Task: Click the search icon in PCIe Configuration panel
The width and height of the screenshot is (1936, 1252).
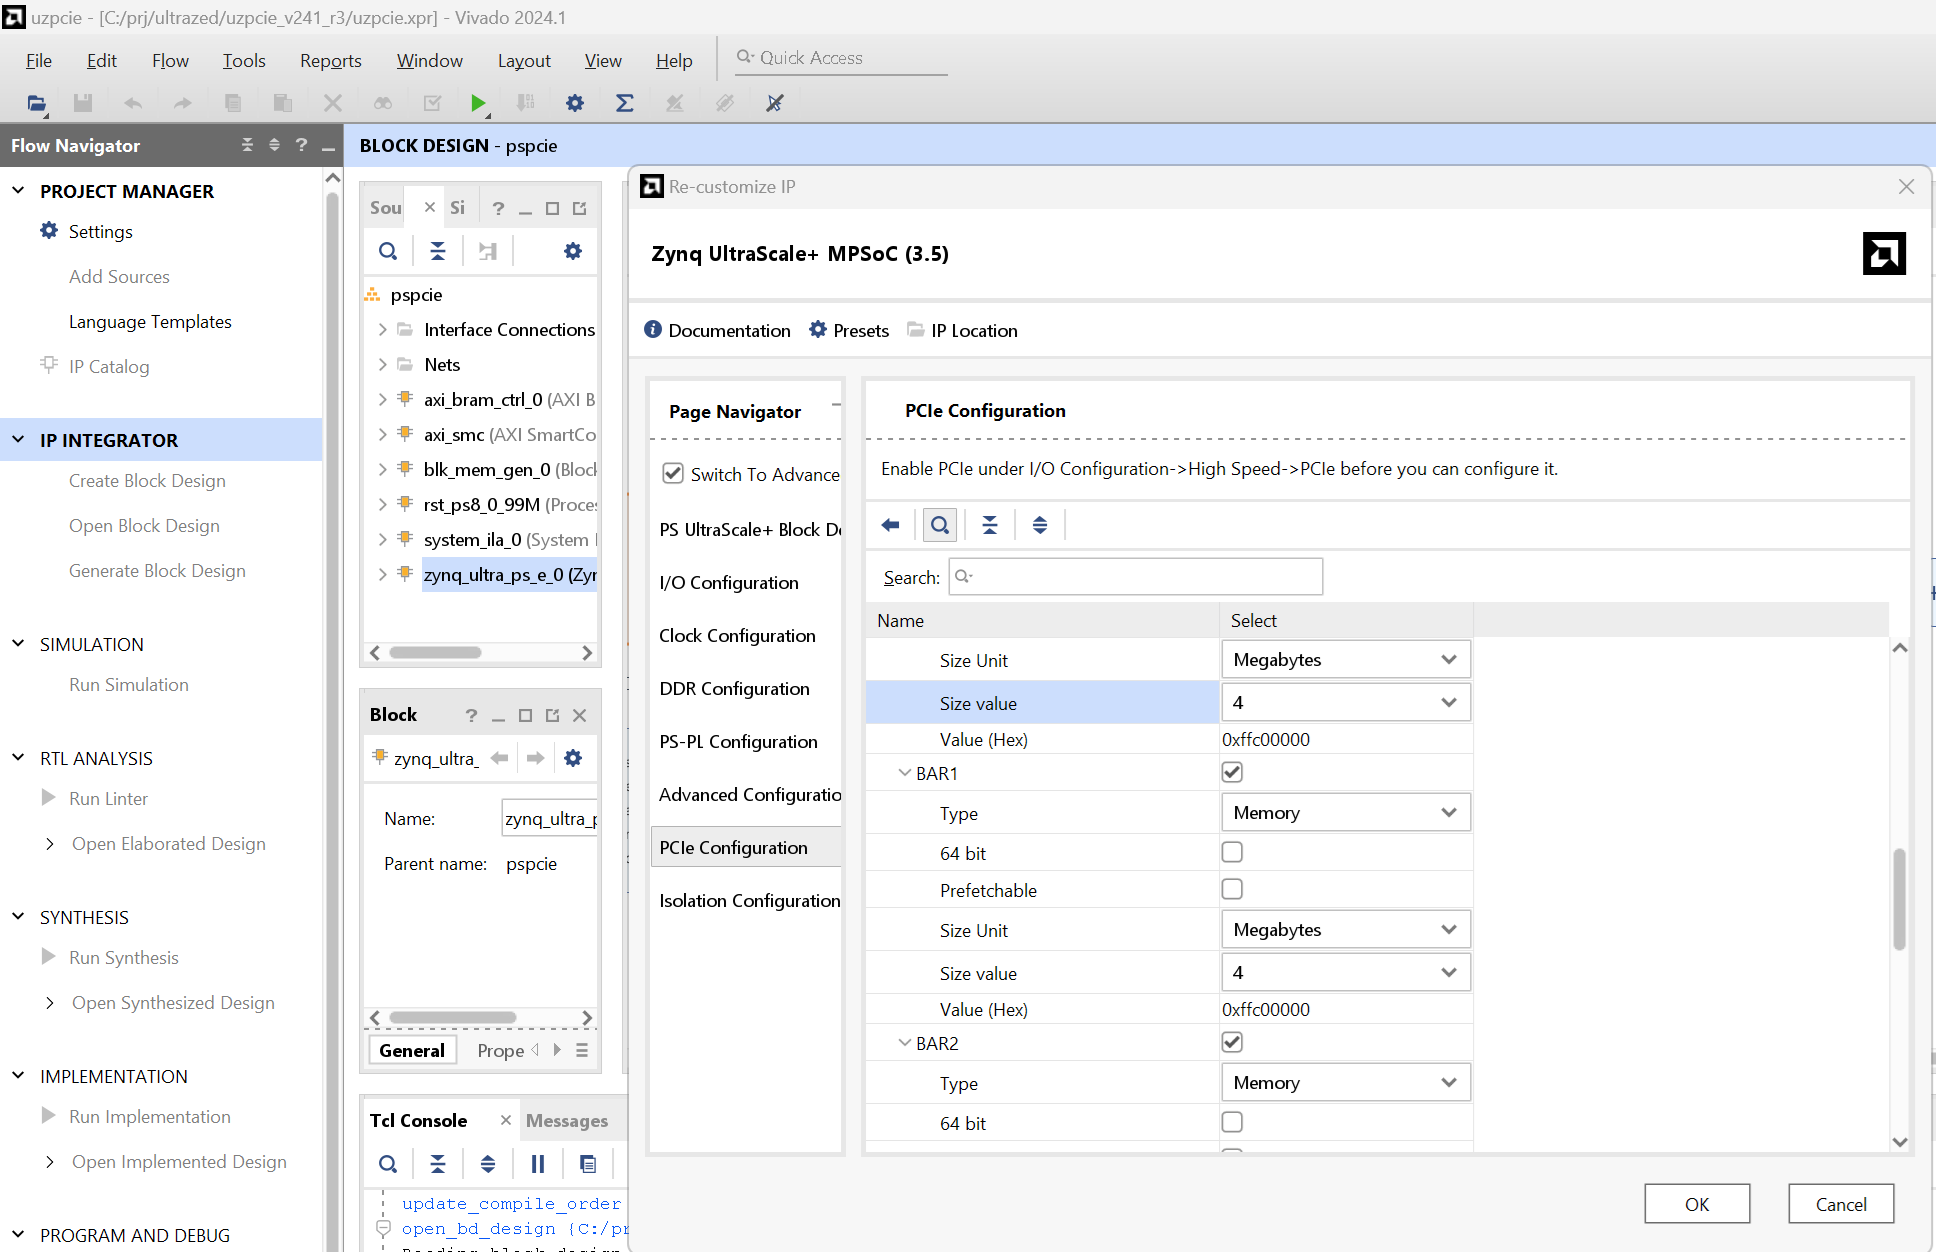Action: [940, 524]
